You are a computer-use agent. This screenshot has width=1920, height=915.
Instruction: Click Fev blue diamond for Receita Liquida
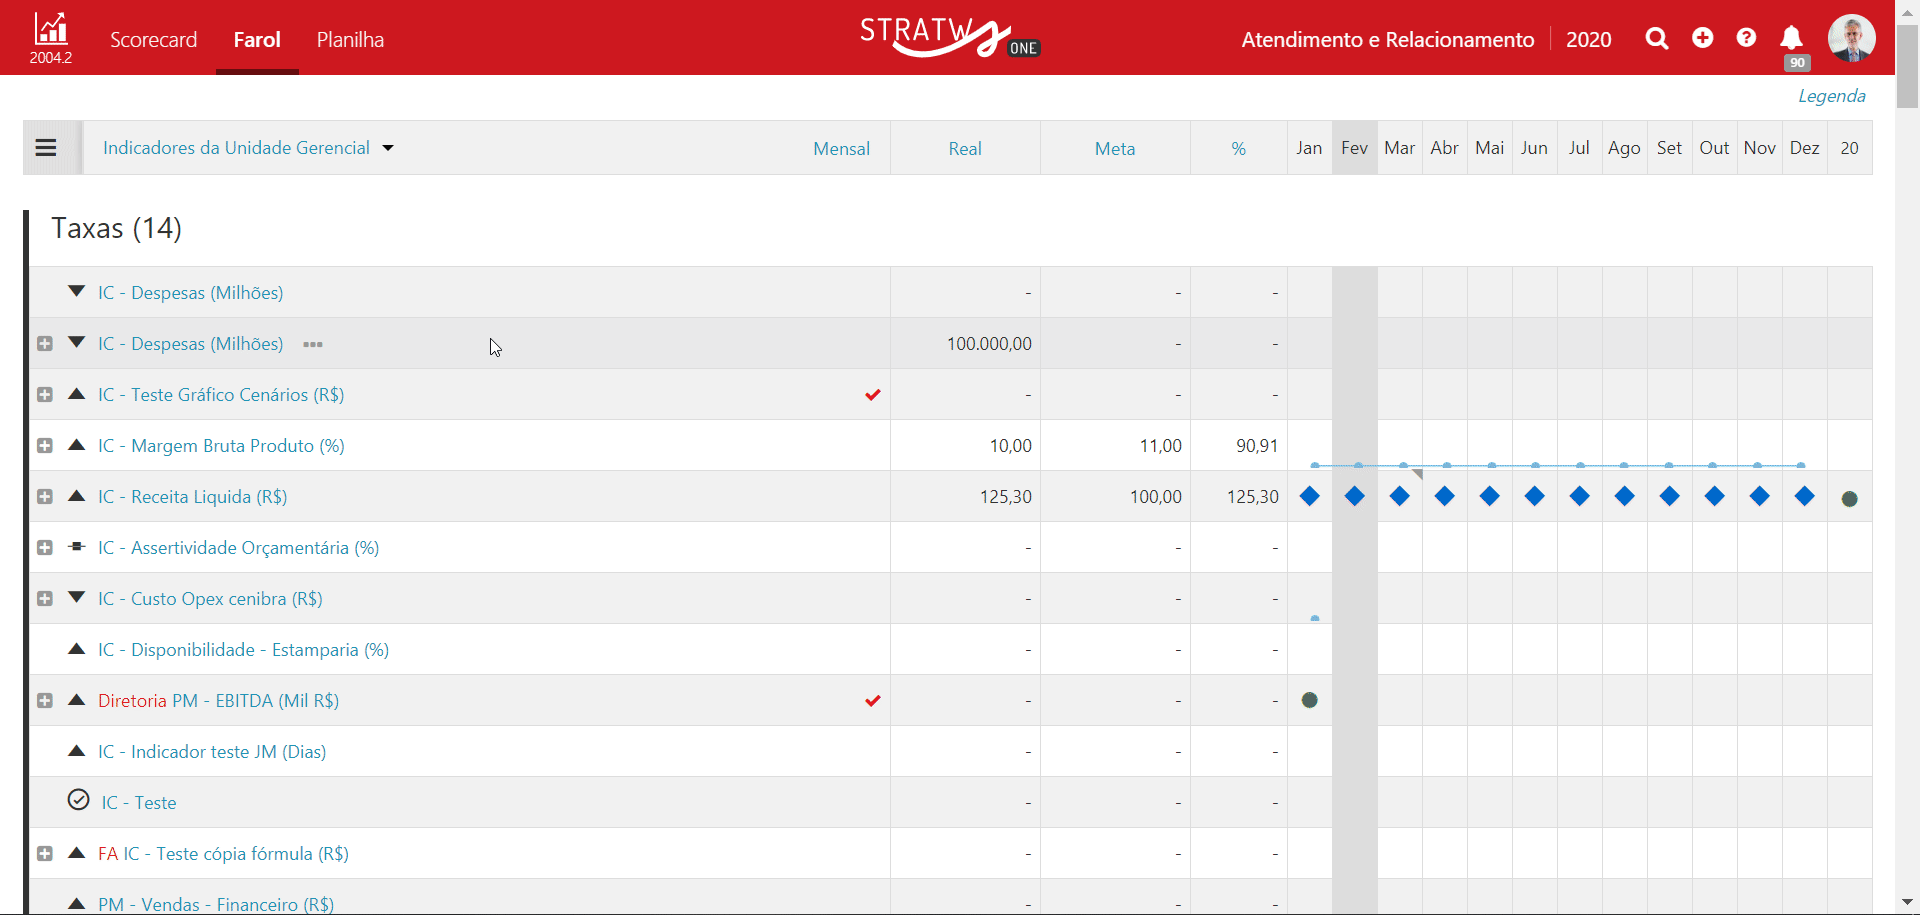pyautogui.click(x=1355, y=496)
